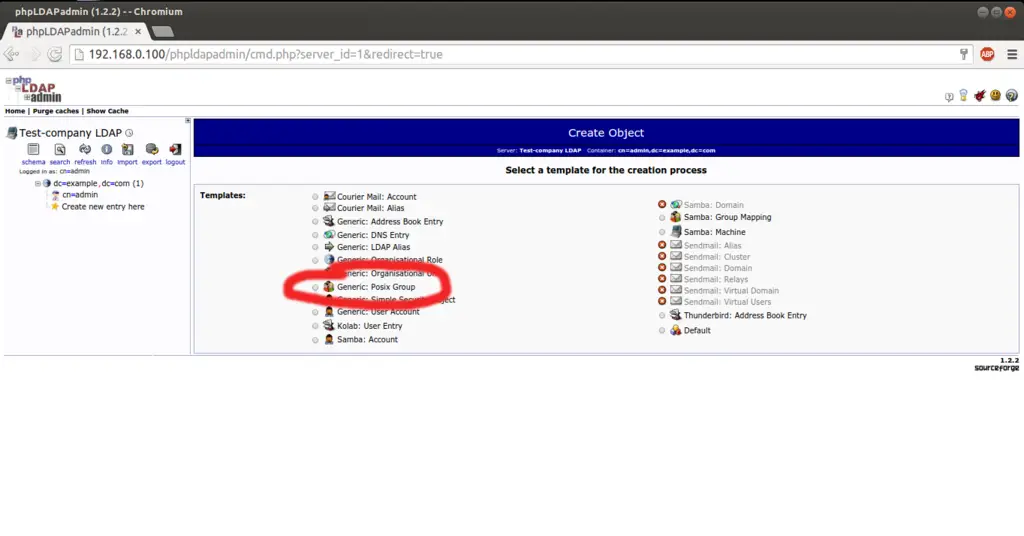Open the Chromium hamburger menu
Image resolution: width=1024 pixels, height=536 pixels.
(x=1012, y=54)
